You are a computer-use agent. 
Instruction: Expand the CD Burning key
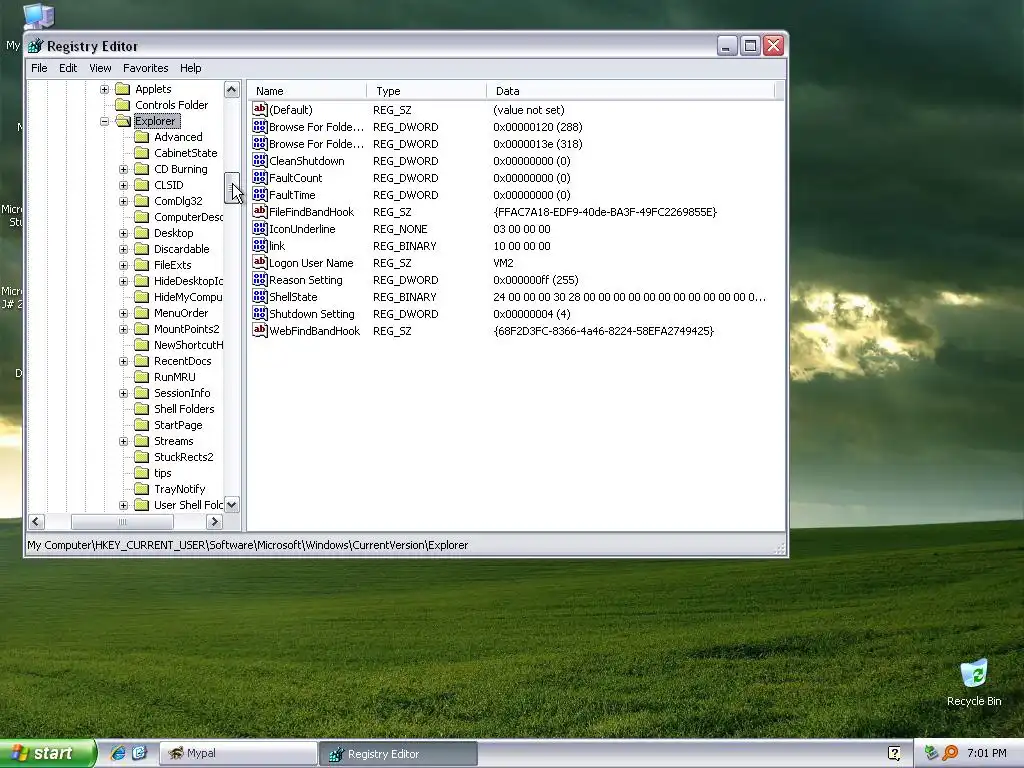pyautogui.click(x=123, y=169)
